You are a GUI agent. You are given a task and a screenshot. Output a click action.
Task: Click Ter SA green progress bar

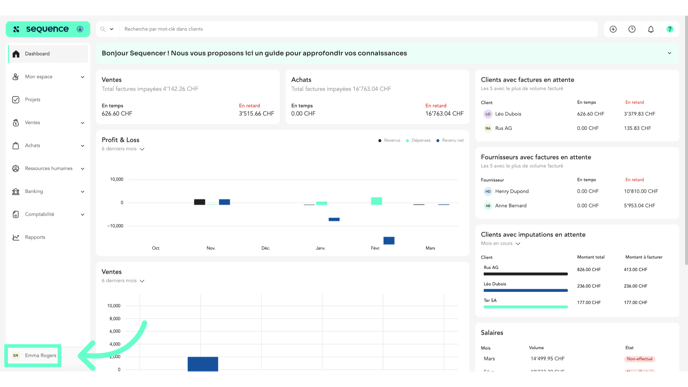pyautogui.click(x=526, y=307)
